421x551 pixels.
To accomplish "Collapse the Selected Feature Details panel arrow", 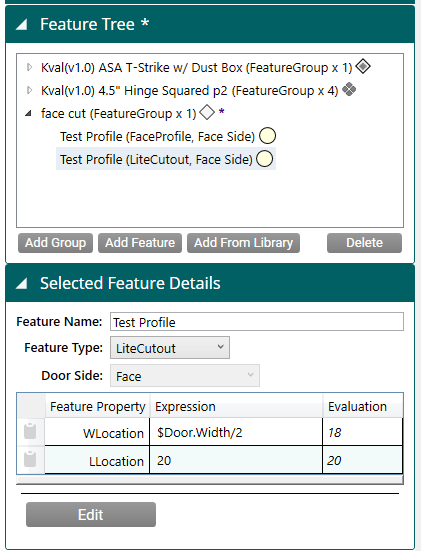I will tap(22, 283).
